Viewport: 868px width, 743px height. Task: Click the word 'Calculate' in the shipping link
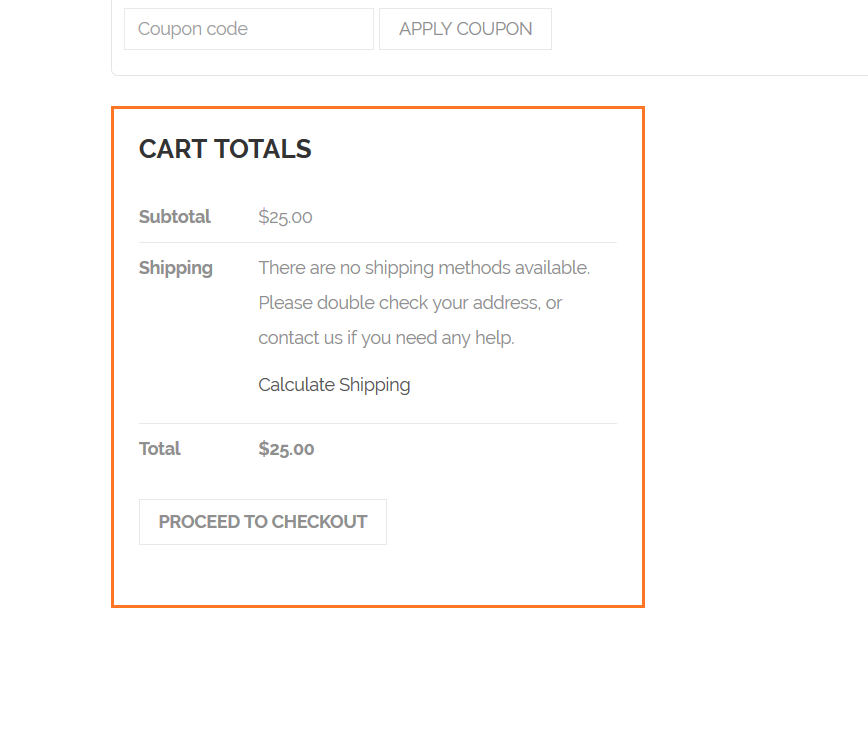(x=296, y=385)
